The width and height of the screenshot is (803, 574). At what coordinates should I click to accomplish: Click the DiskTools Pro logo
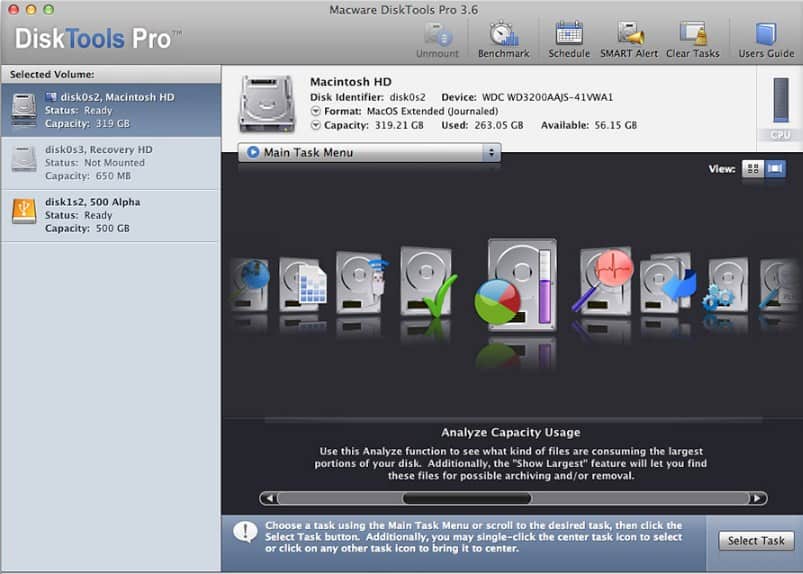tap(98, 39)
